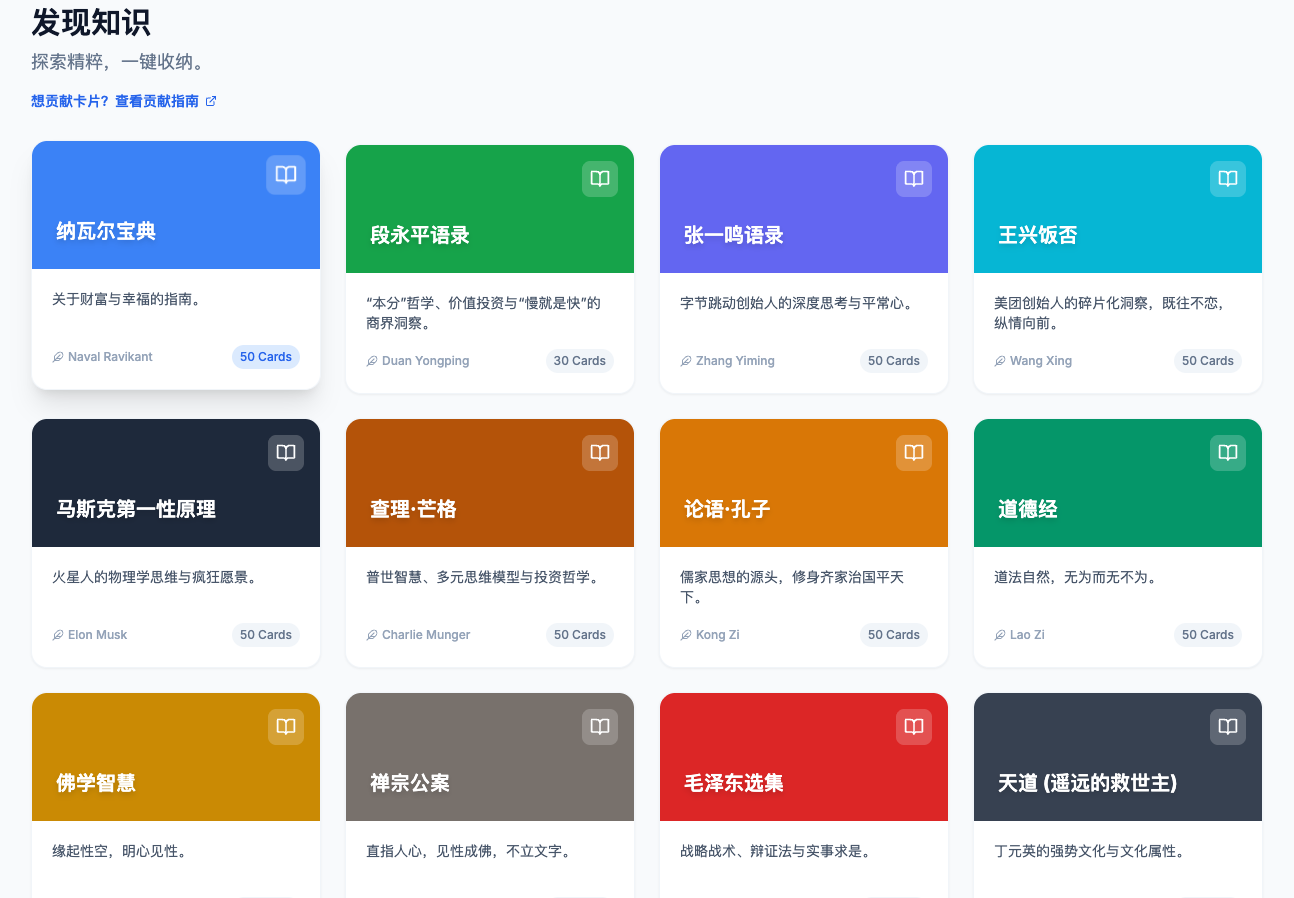
Task: Click the 30 Cards badge on 段永平语录
Action: click(580, 361)
